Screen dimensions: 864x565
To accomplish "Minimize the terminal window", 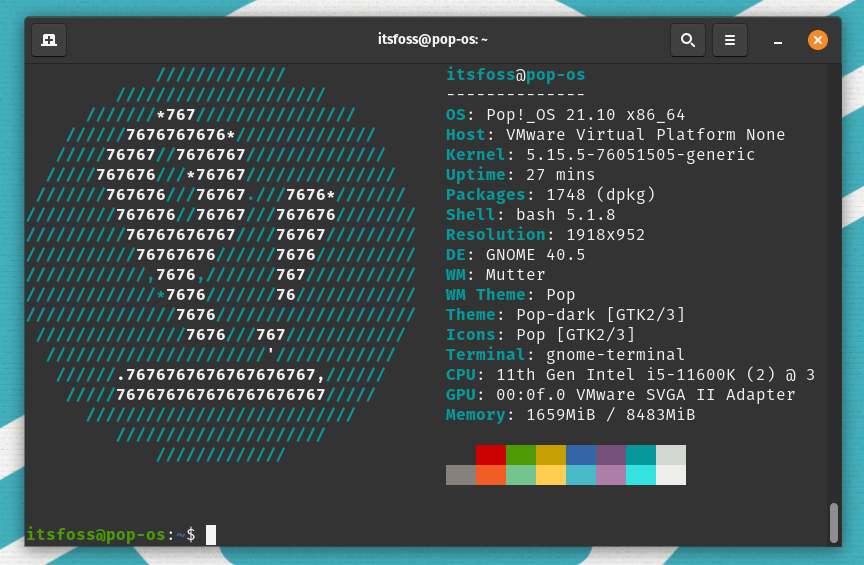I will pos(778,41).
